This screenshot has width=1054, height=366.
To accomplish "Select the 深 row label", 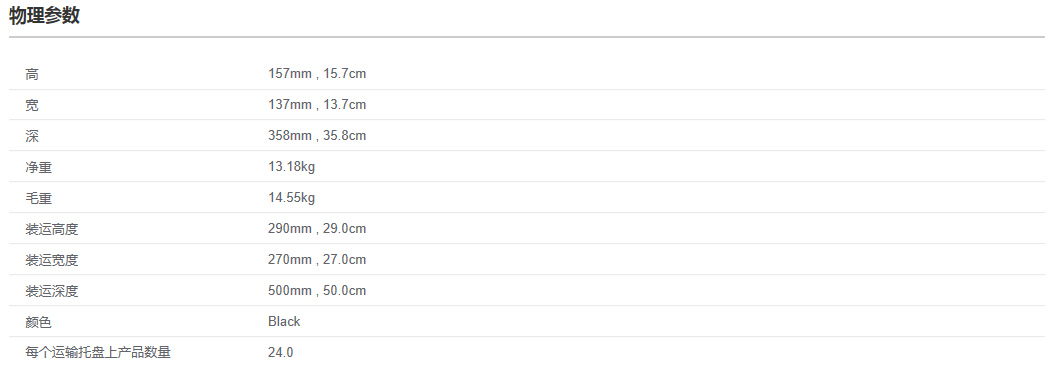I will pos(32,137).
